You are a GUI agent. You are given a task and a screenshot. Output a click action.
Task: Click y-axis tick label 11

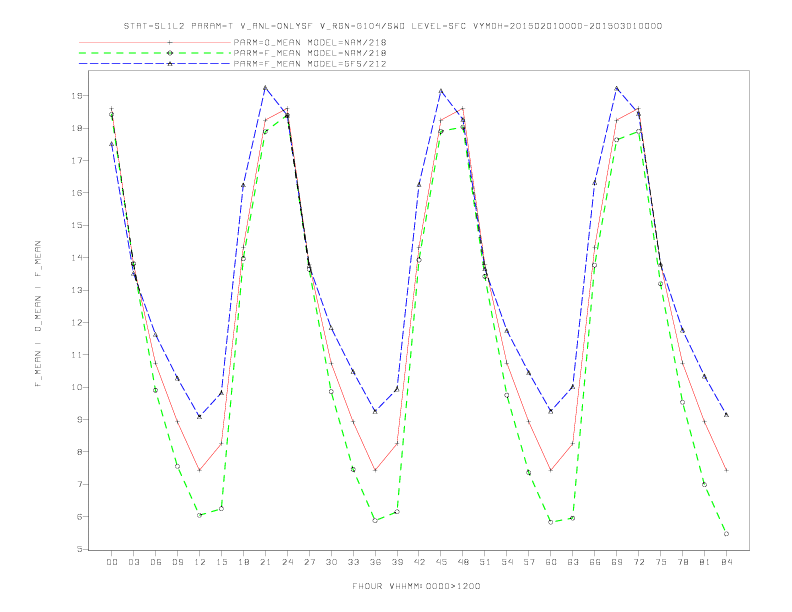click(x=77, y=355)
